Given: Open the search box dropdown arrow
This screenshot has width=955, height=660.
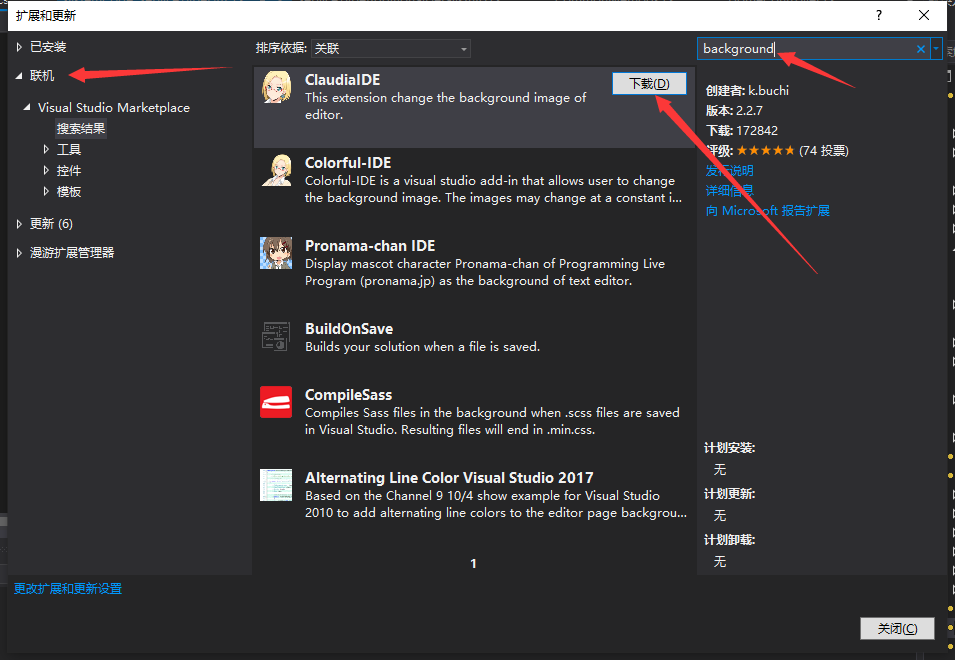Looking at the screenshot, I should (x=936, y=49).
